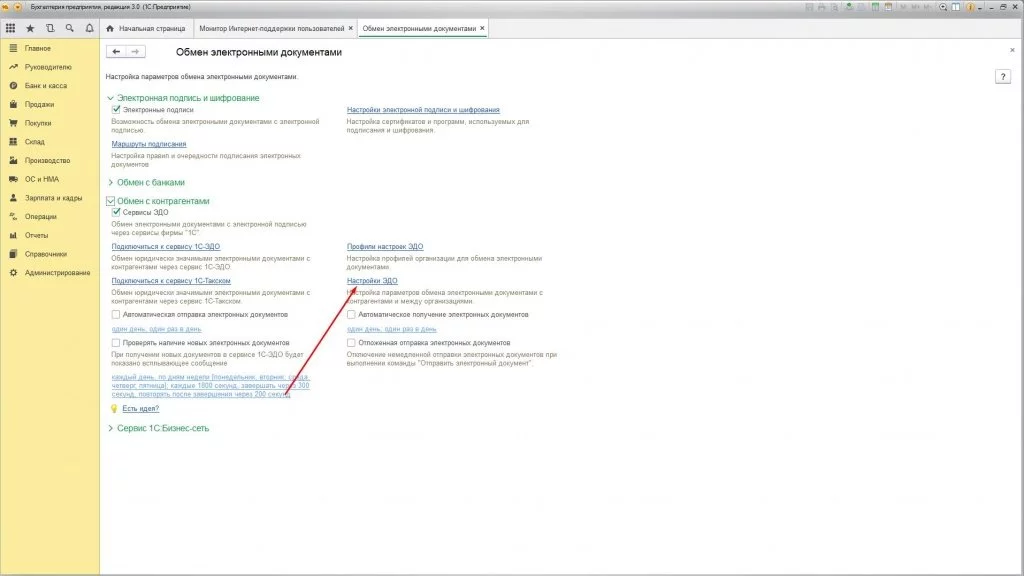
Task: Toggle the Сервисы ЭДО checkbox
Action: click(117, 212)
